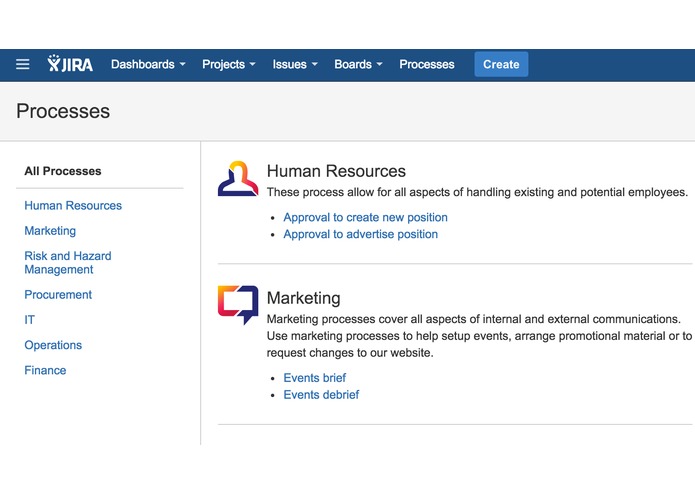Image resolution: width=695 pixels, height=494 pixels.
Task: Open Approval to advertise position
Action: pyautogui.click(x=360, y=234)
